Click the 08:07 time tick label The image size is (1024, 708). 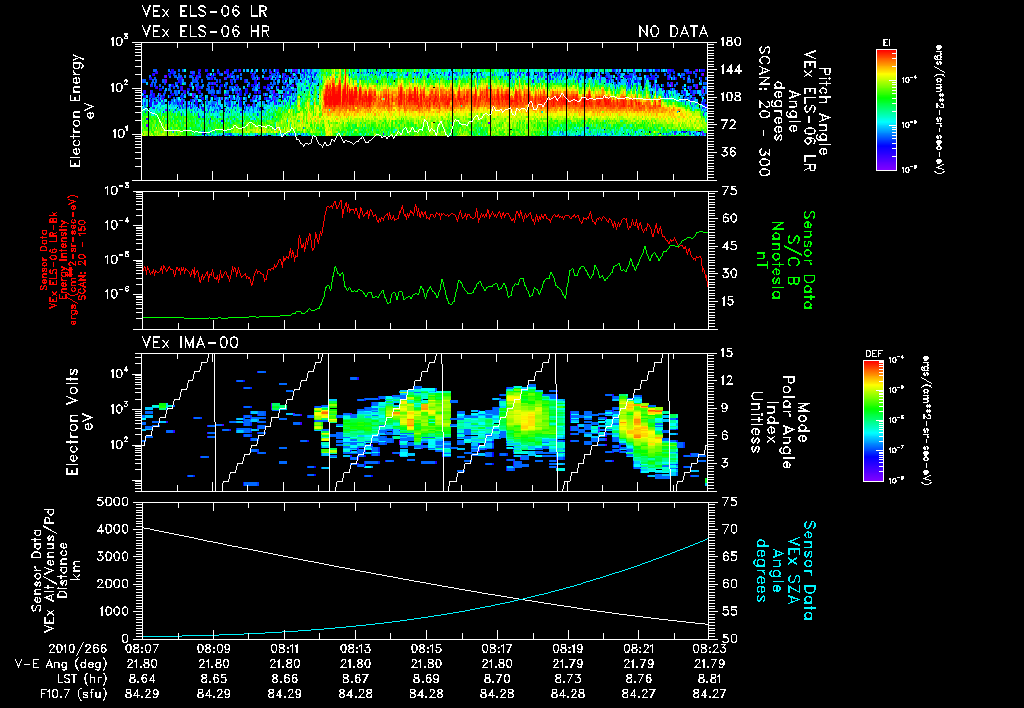[x=142, y=649]
